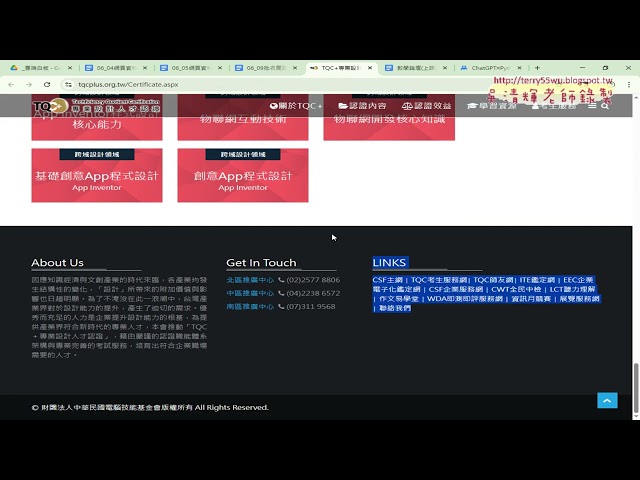Open the hamburger menu icon in site header
The height and width of the screenshot is (480, 640).
pos(592,106)
